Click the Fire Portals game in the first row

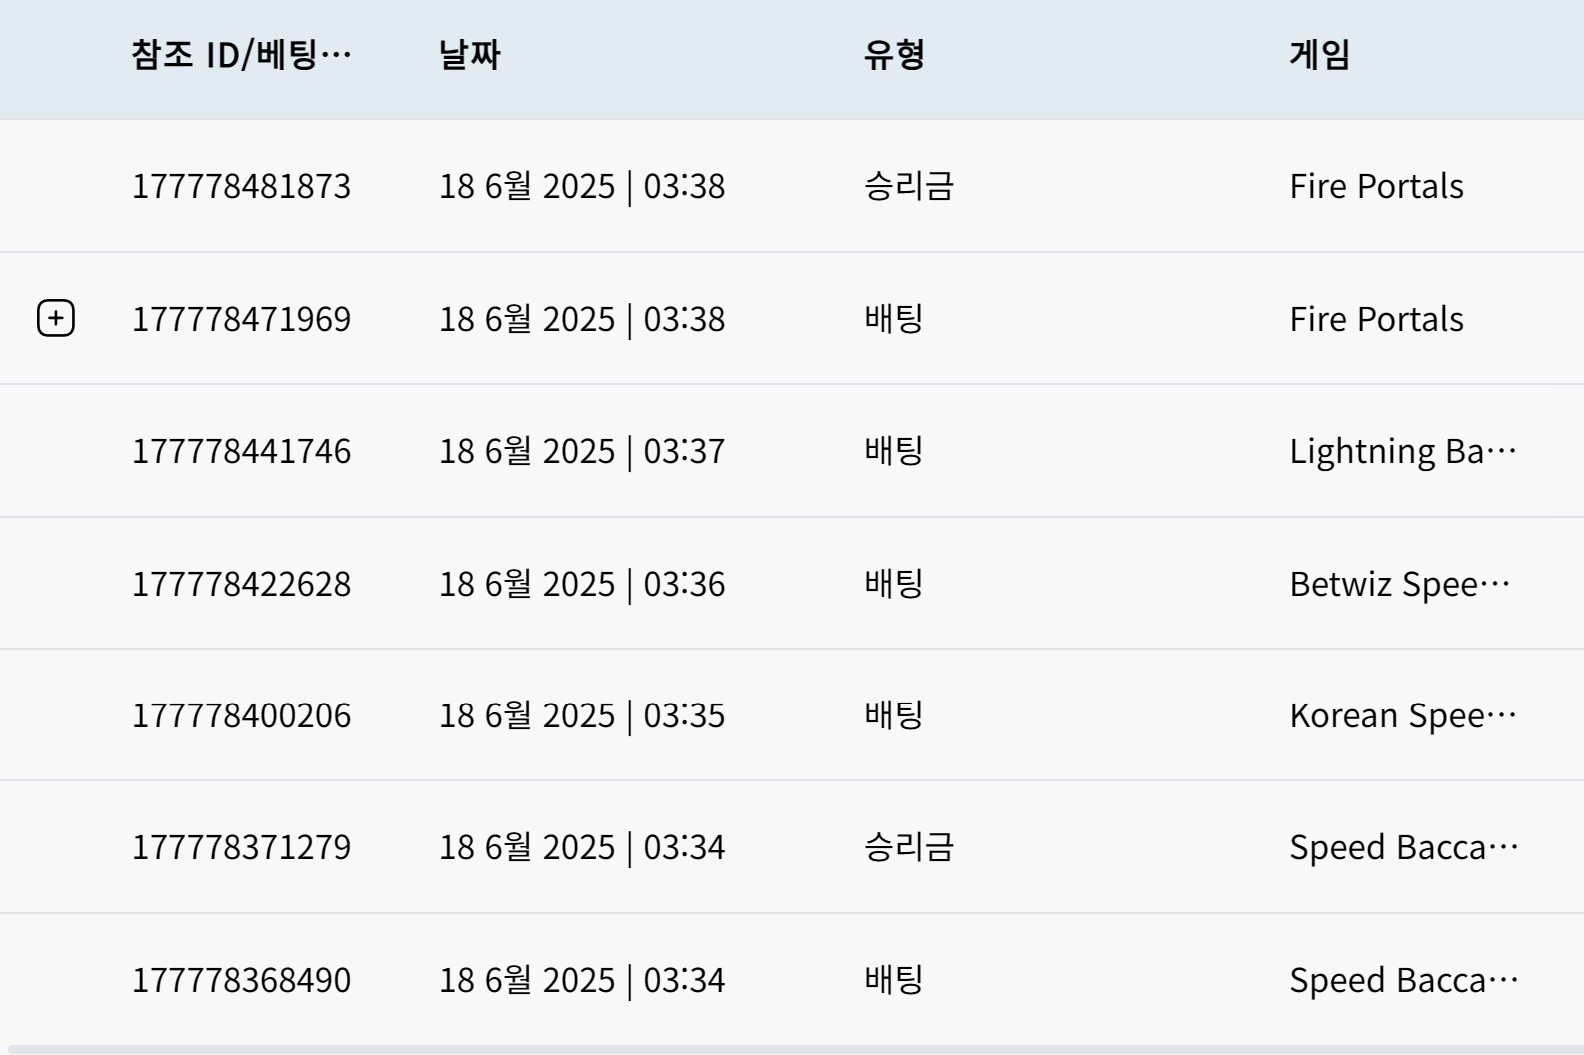[x=1376, y=186]
